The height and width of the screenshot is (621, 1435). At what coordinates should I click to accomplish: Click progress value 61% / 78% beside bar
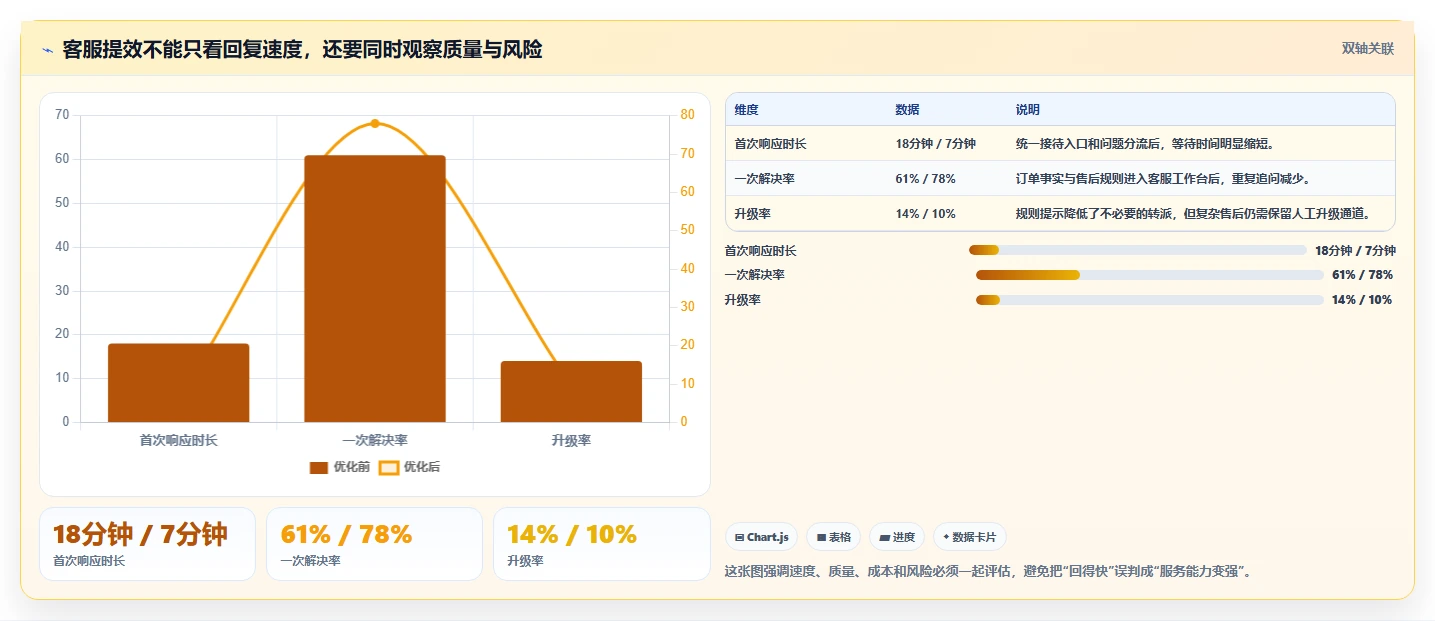click(1362, 275)
